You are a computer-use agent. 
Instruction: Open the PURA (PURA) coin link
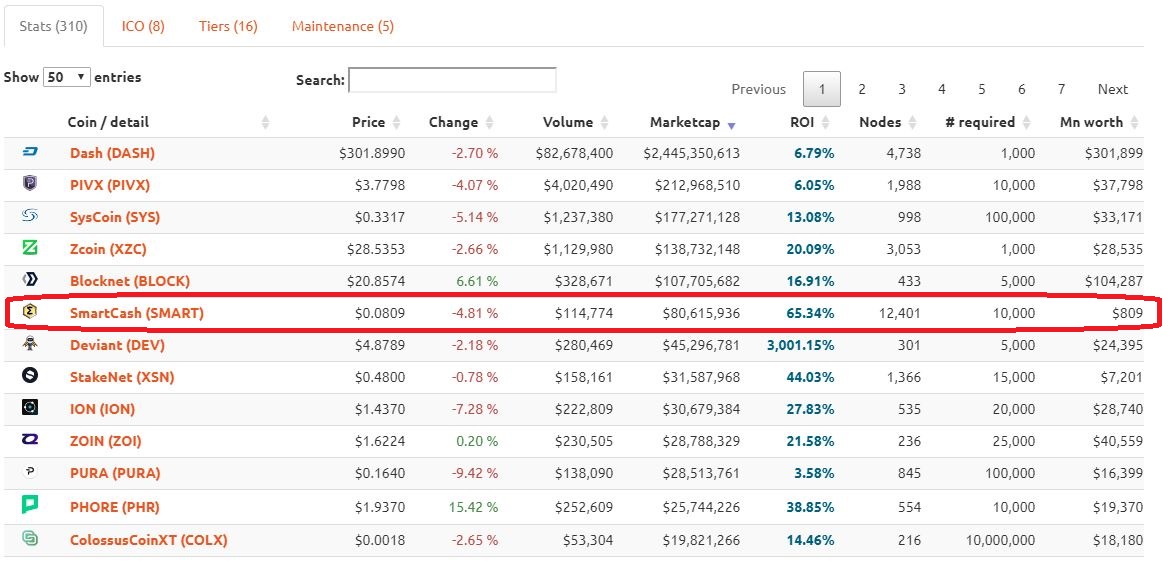pyautogui.click(x=115, y=473)
